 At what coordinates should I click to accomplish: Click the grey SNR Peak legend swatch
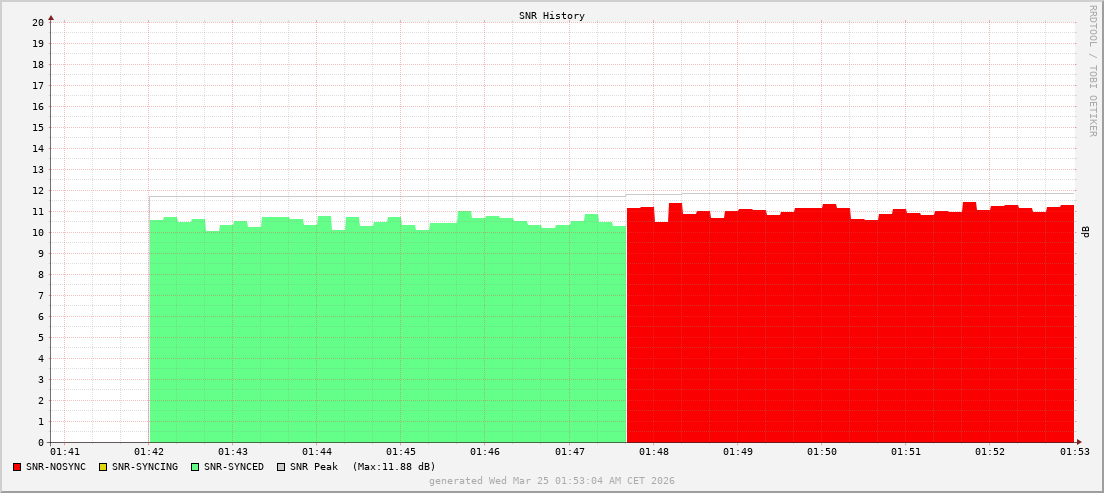coord(281,467)
